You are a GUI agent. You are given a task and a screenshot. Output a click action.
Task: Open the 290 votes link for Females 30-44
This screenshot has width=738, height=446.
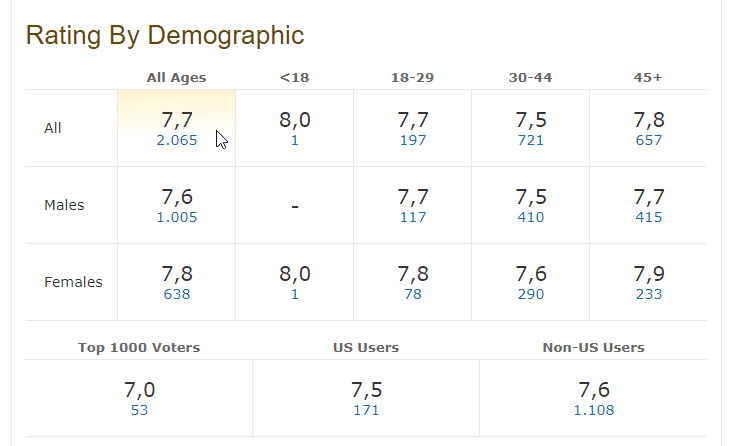(x=531, y=295)
